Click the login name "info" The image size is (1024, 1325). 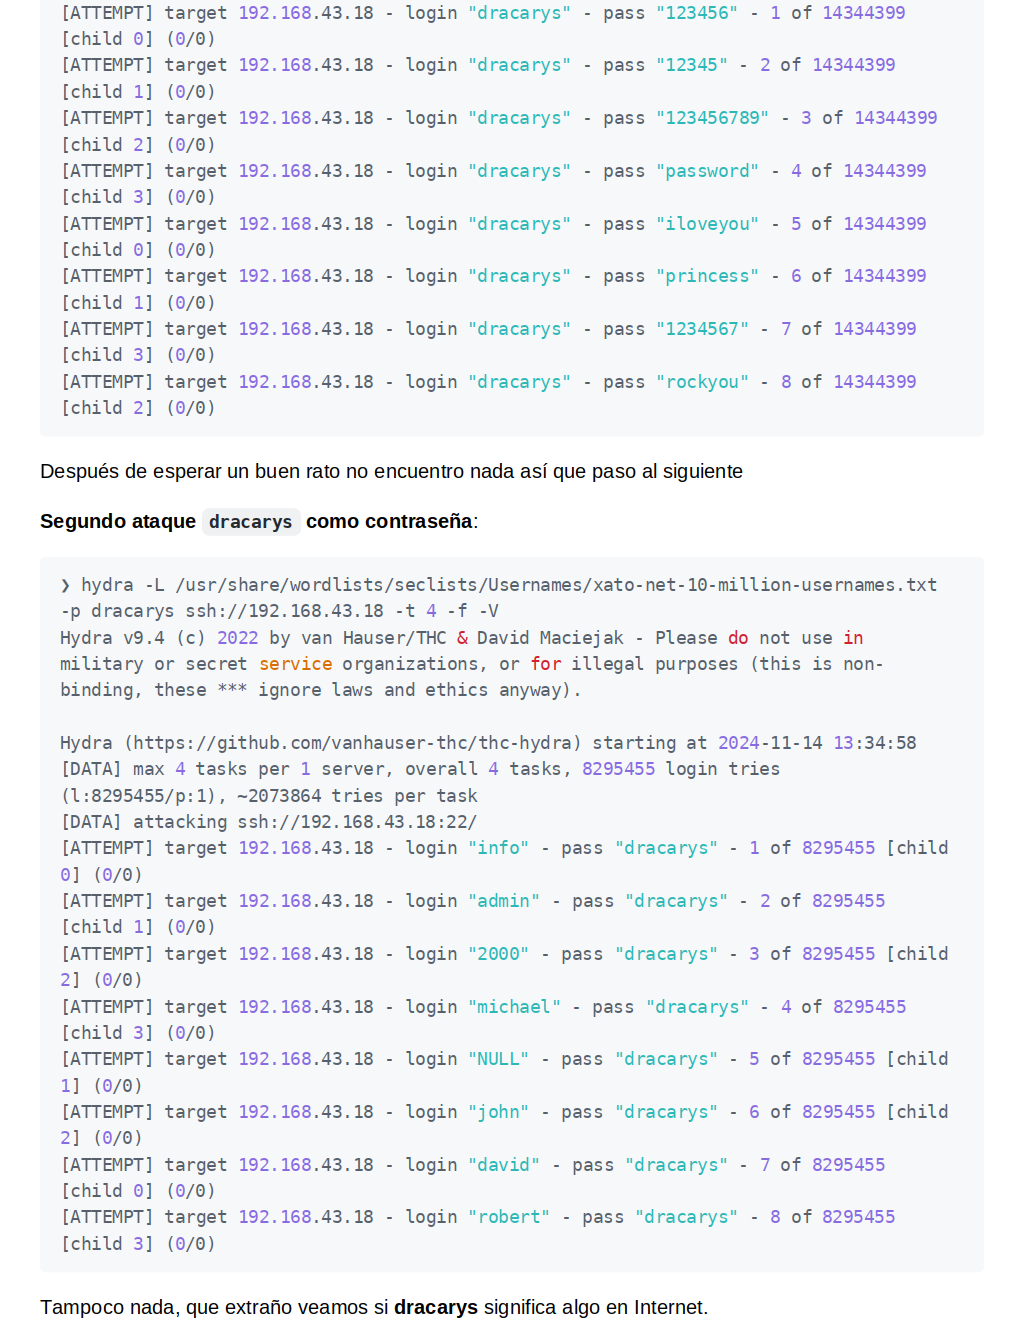499,848
